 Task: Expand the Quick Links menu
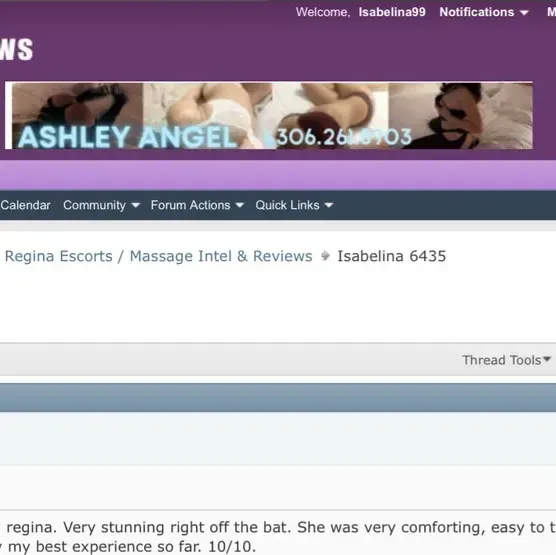click(x=294, y=205)
